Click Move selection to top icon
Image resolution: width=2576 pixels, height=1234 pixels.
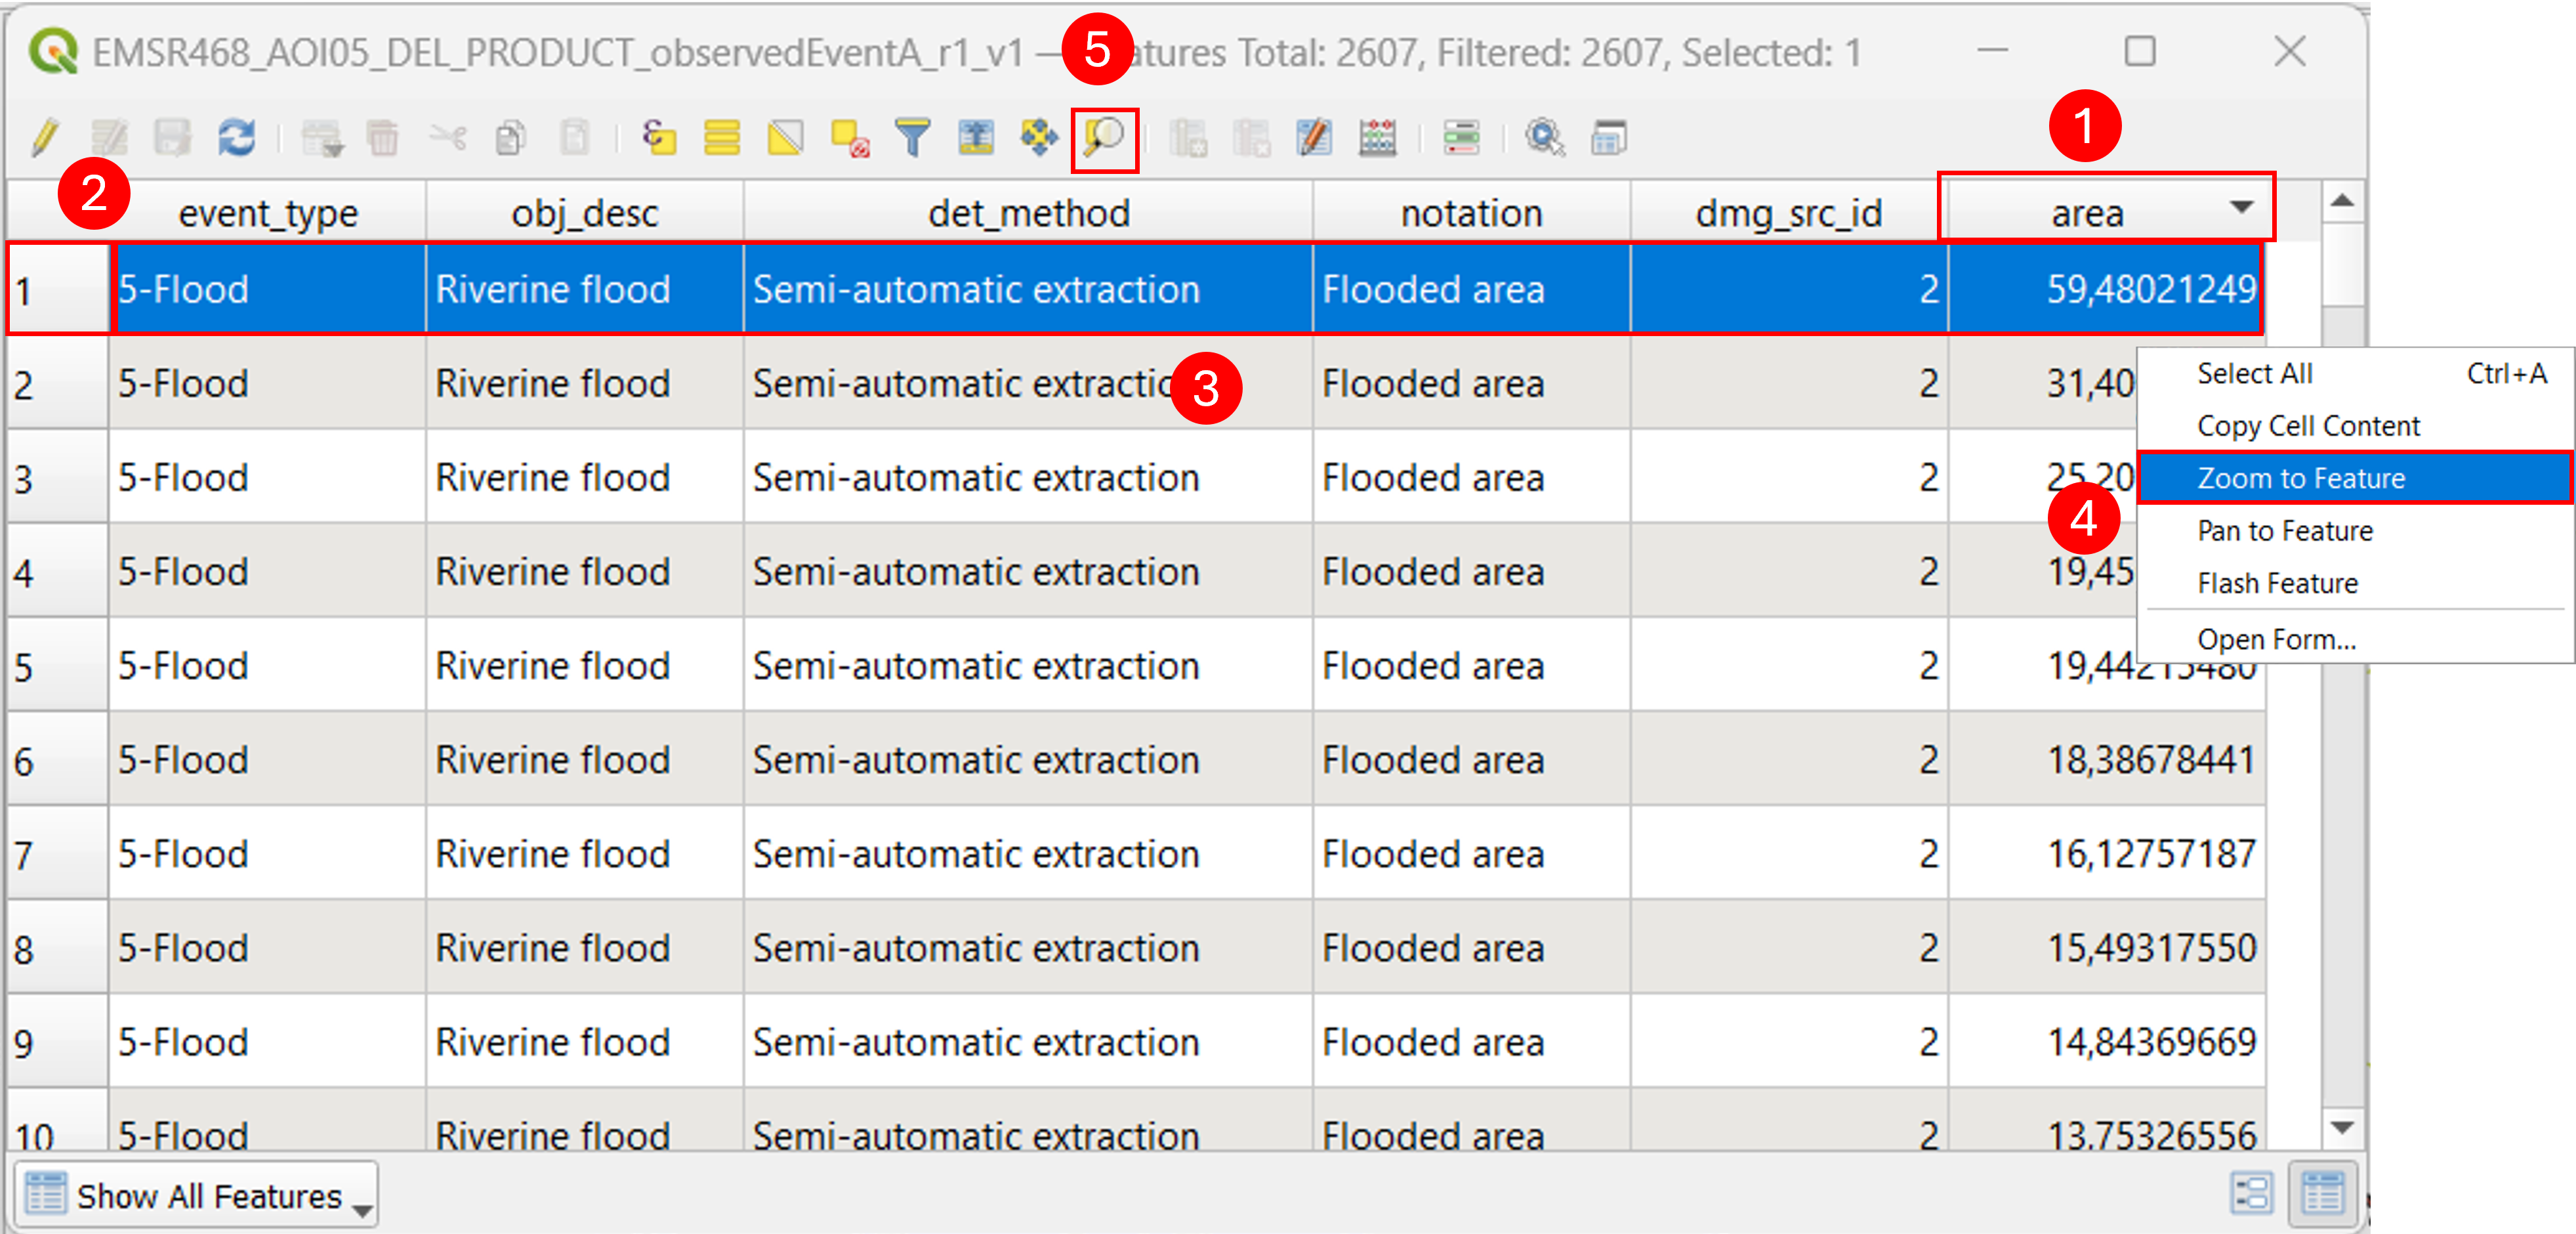tap(976, 138)
